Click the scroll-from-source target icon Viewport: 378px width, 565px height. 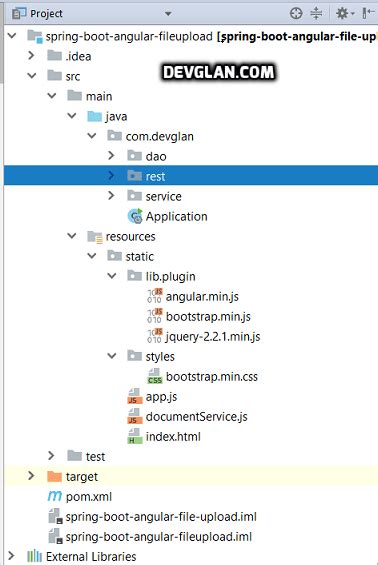coord(296,14)
